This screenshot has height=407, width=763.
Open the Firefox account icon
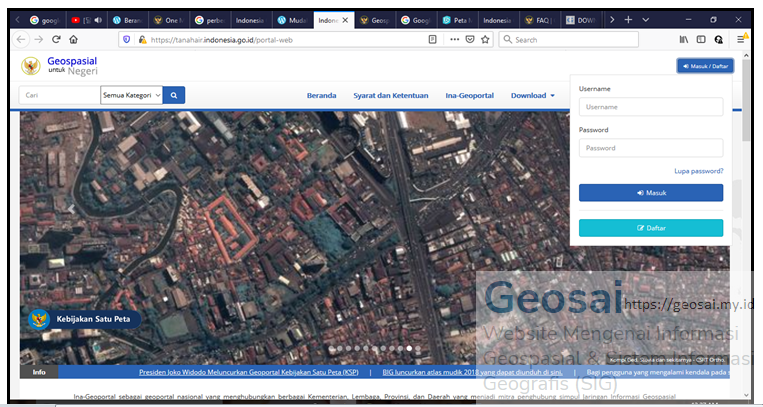(719, 39)
